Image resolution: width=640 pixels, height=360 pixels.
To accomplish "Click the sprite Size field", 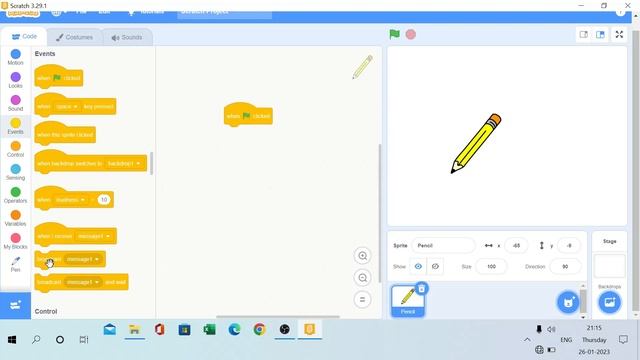I will point(491,267).
